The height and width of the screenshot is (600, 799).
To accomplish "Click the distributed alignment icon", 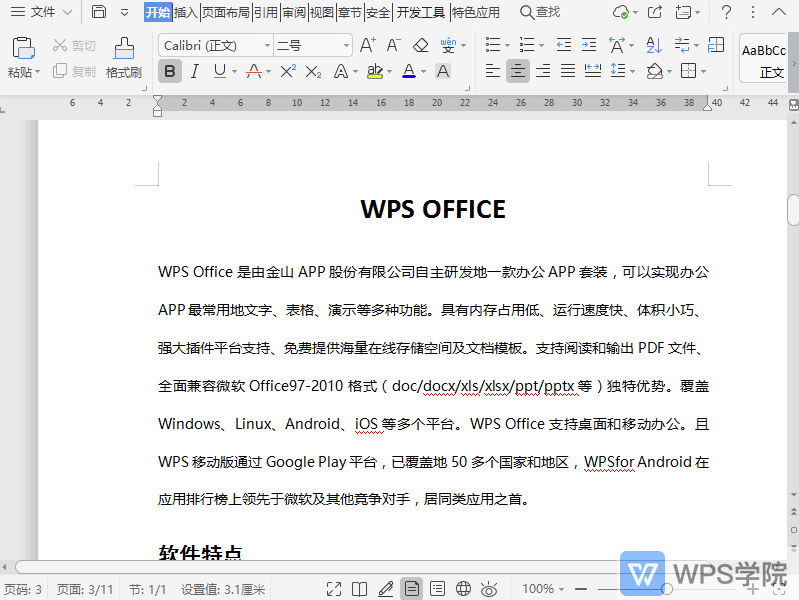I will 593,71.
